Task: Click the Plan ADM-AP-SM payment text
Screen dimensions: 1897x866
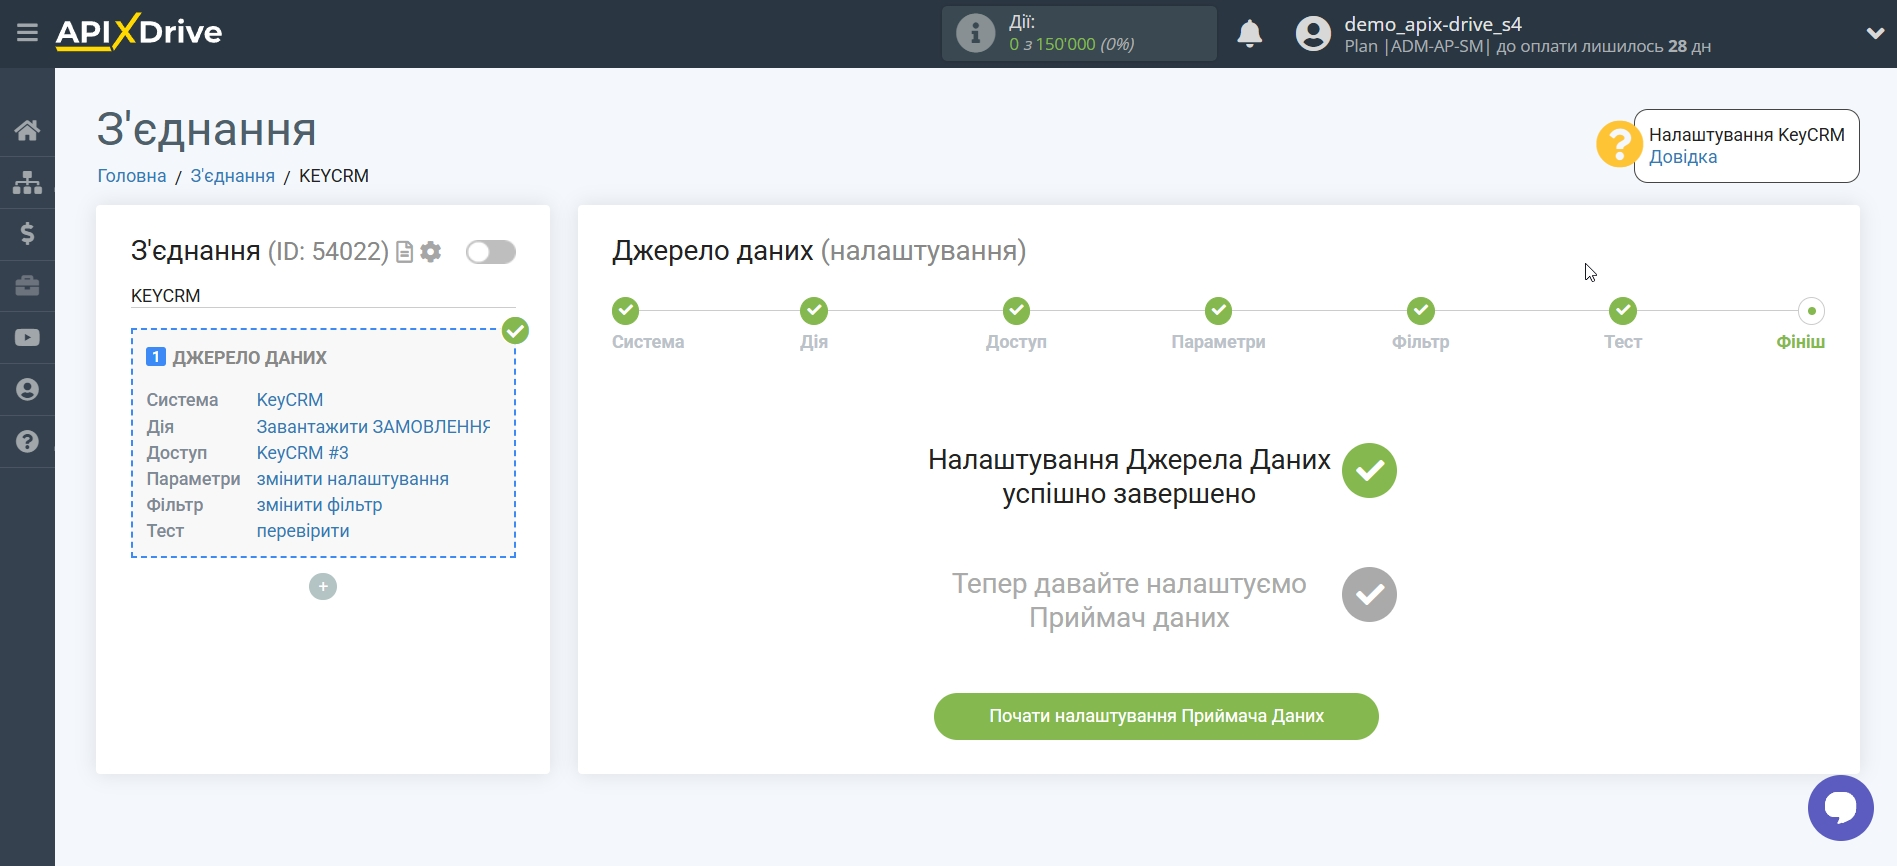Action: [x=1527, y=47]
